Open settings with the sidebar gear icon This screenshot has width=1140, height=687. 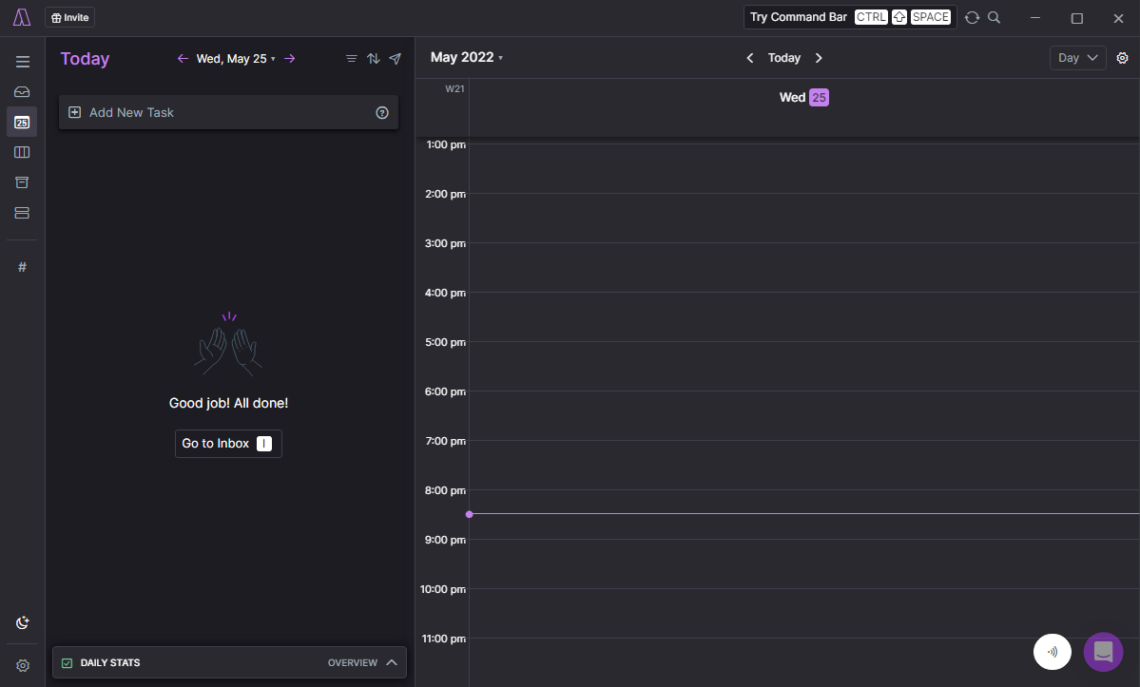click(22, 665)
